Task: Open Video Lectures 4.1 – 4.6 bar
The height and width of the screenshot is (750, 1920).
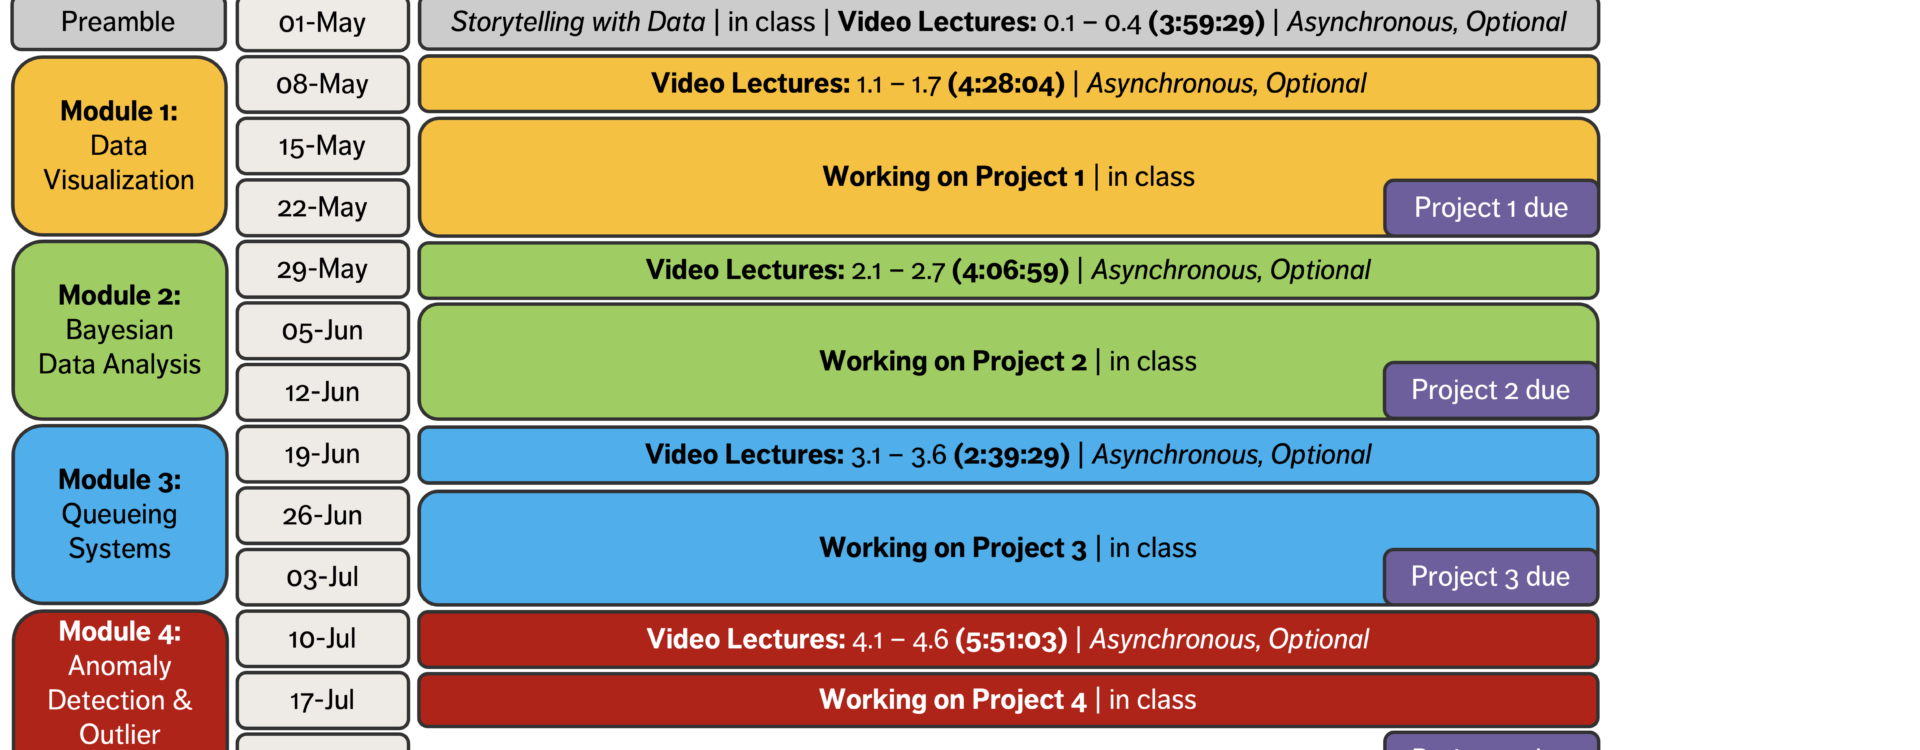Action: pos(1008,640)
